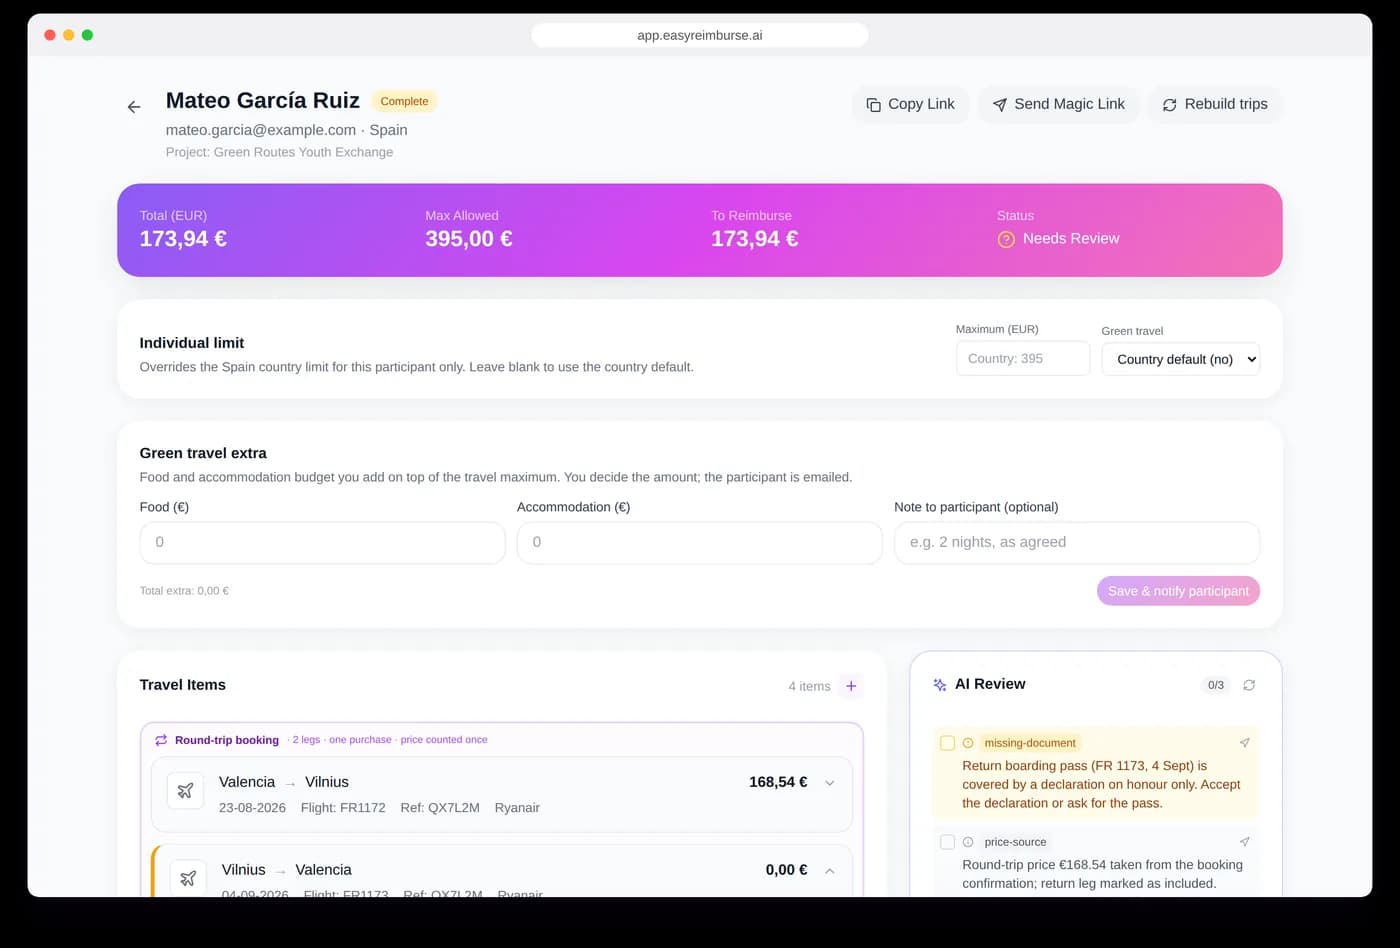Viewport: 1400px width, 948px height.
Task: Click the price-source tag label
Action: coord(1015,842)
